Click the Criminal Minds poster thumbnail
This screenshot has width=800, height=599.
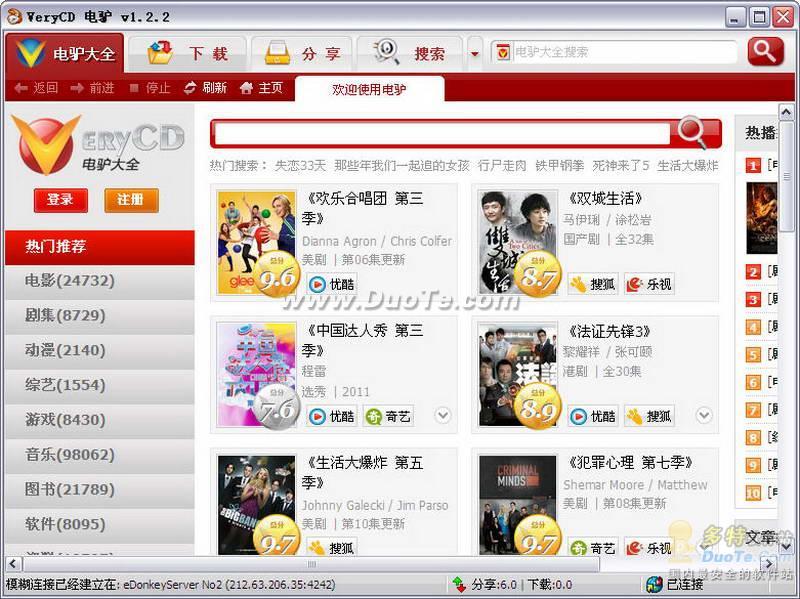(518, 505)
